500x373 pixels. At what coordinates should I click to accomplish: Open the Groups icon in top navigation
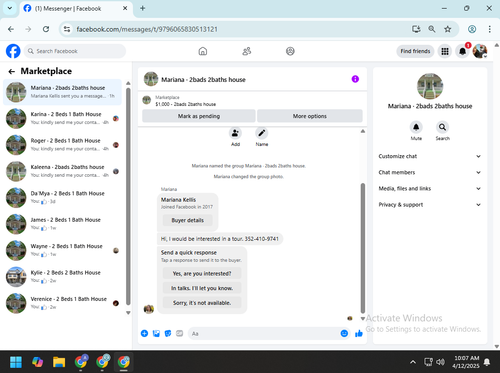click(x=290, y=51)
